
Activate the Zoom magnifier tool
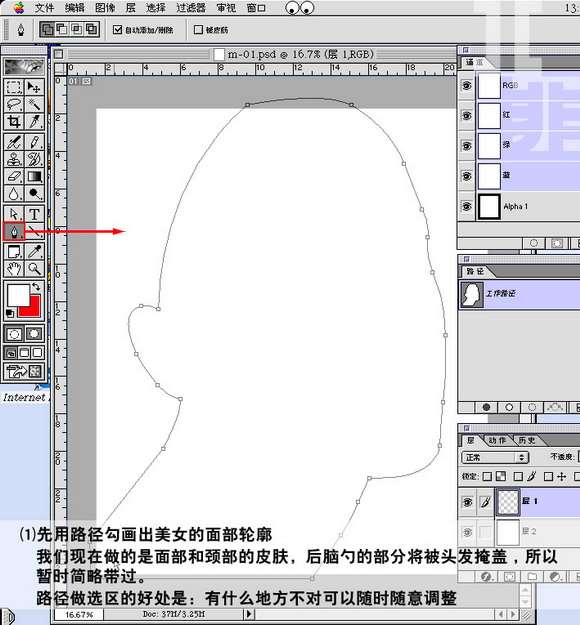[x=35, y=269]
